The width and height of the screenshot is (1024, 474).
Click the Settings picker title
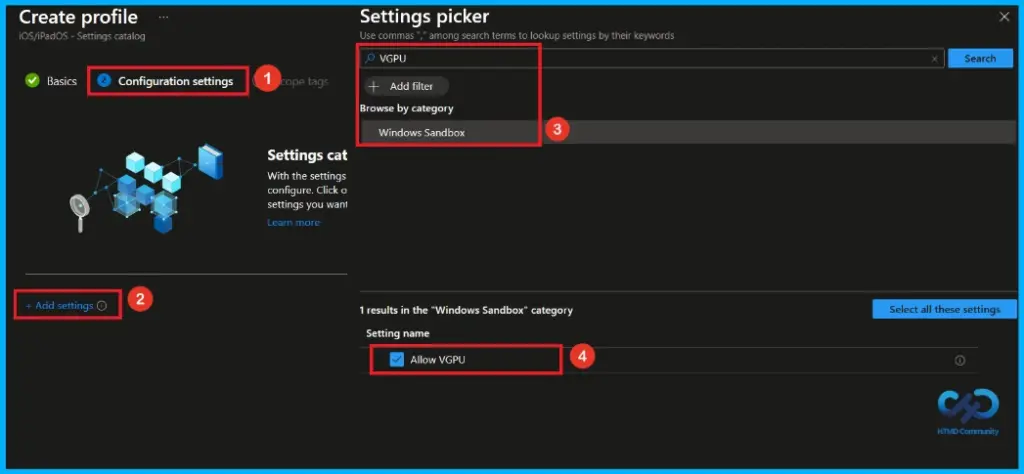[x=424, y=17]
